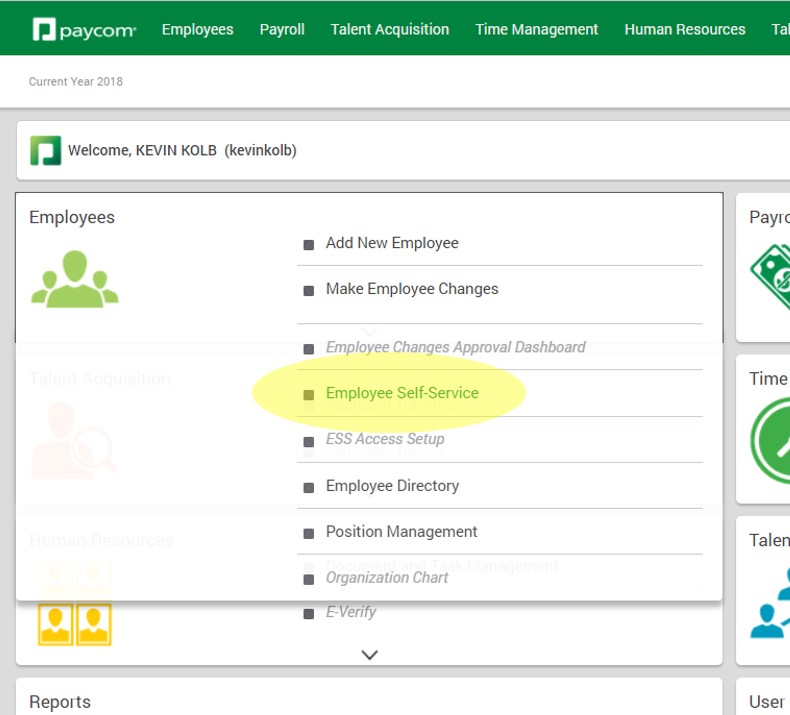Open Employee Directory

tap(392, 486)
